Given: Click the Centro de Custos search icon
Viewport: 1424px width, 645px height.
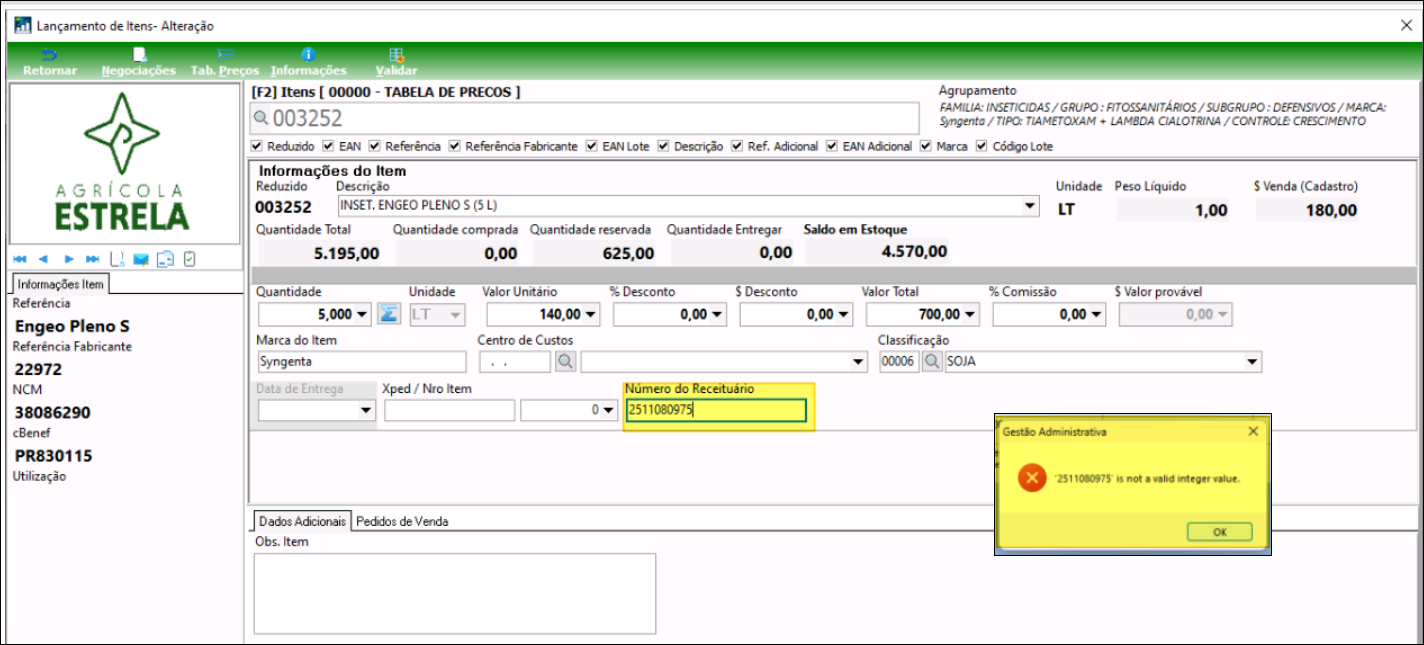Looking at the screenshot, I should [565, 361].
